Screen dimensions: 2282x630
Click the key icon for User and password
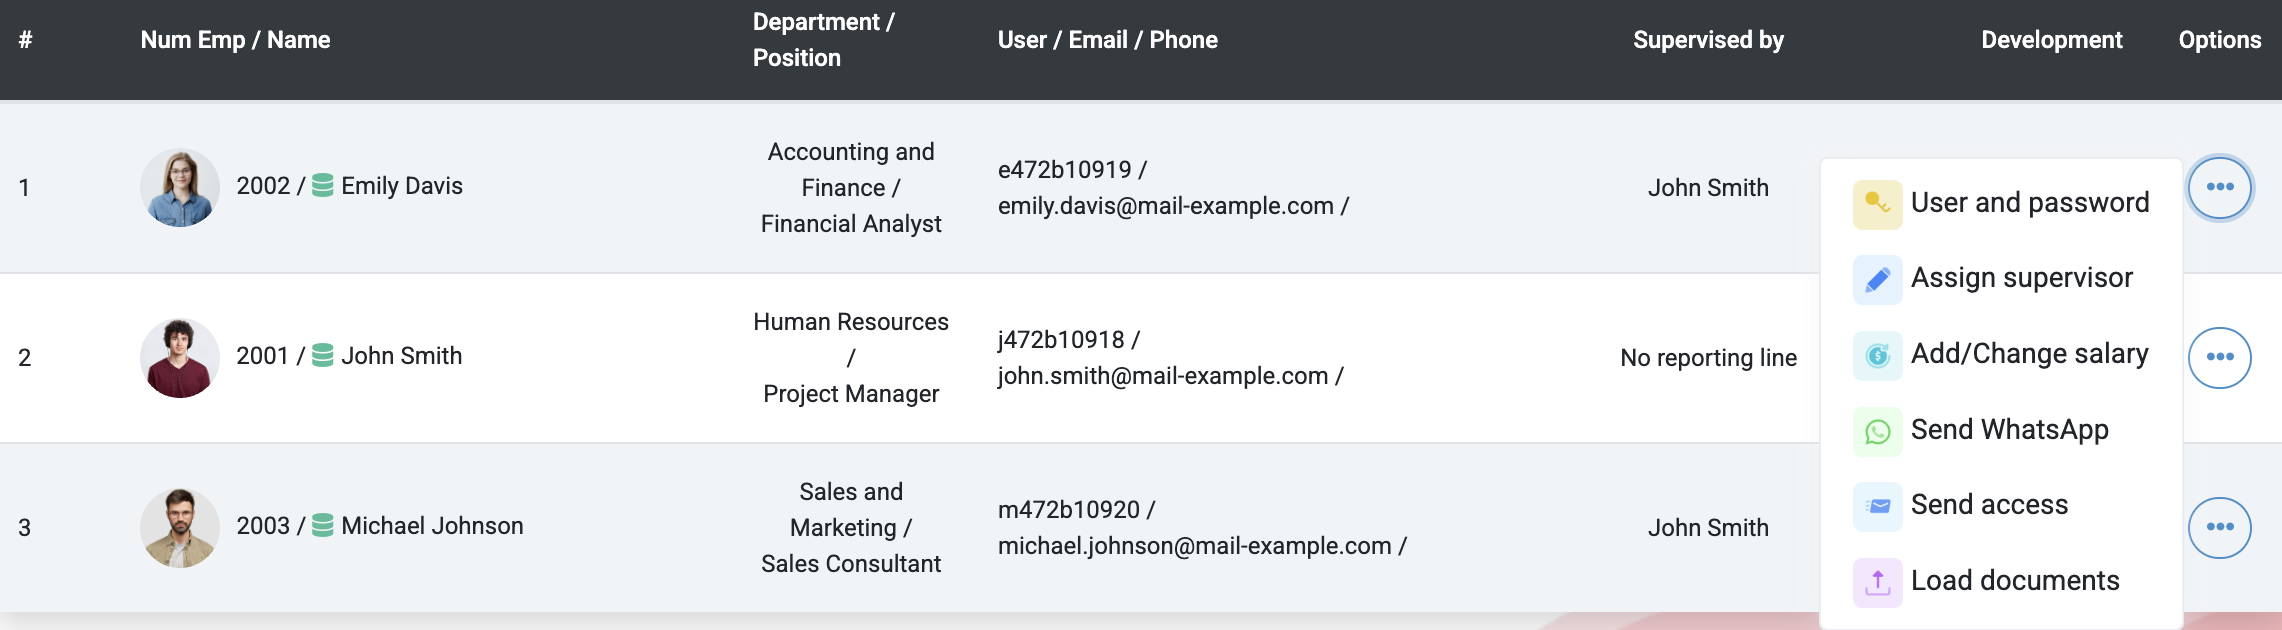pos(1877,204)
